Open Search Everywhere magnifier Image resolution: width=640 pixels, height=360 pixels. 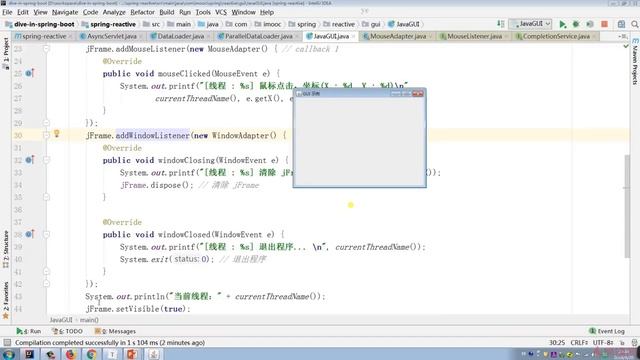635,24
